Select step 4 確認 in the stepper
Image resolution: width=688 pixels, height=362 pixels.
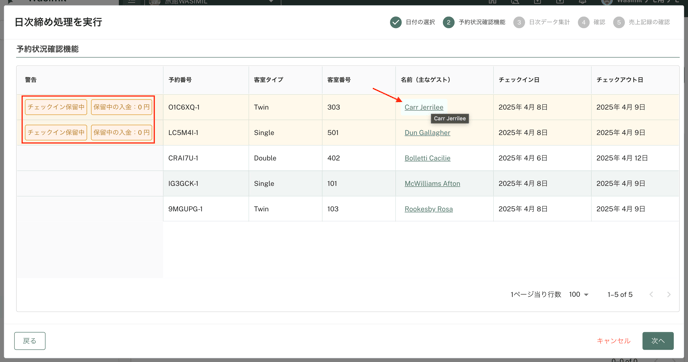[x=591, y=22]
